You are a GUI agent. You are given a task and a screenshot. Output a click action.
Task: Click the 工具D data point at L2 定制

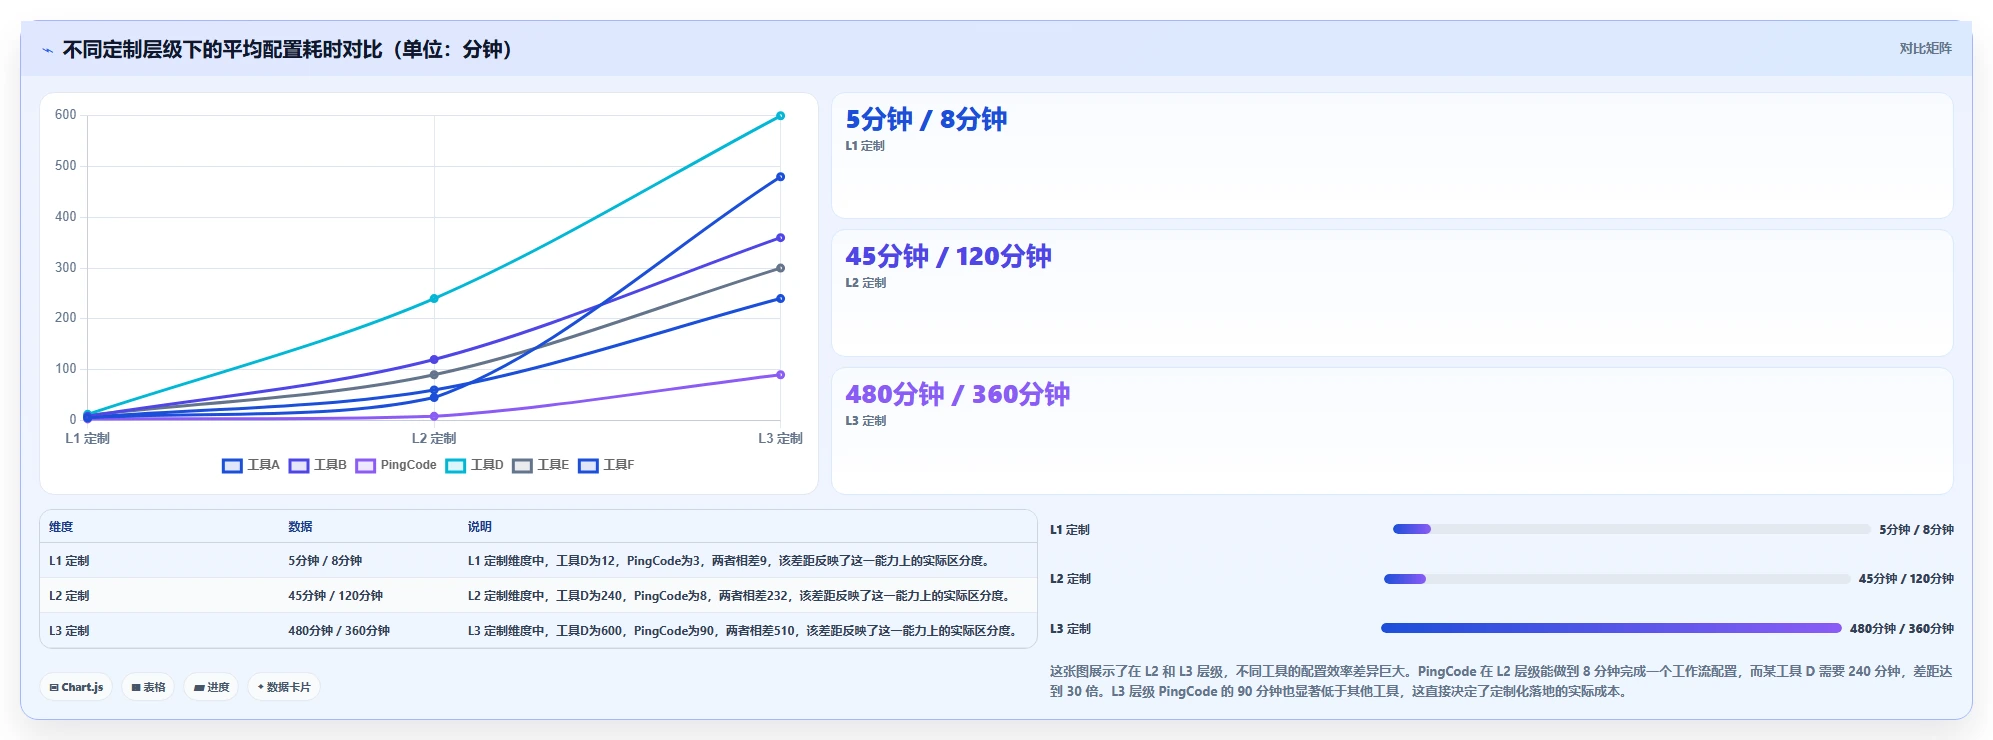[x=434, y=299]
